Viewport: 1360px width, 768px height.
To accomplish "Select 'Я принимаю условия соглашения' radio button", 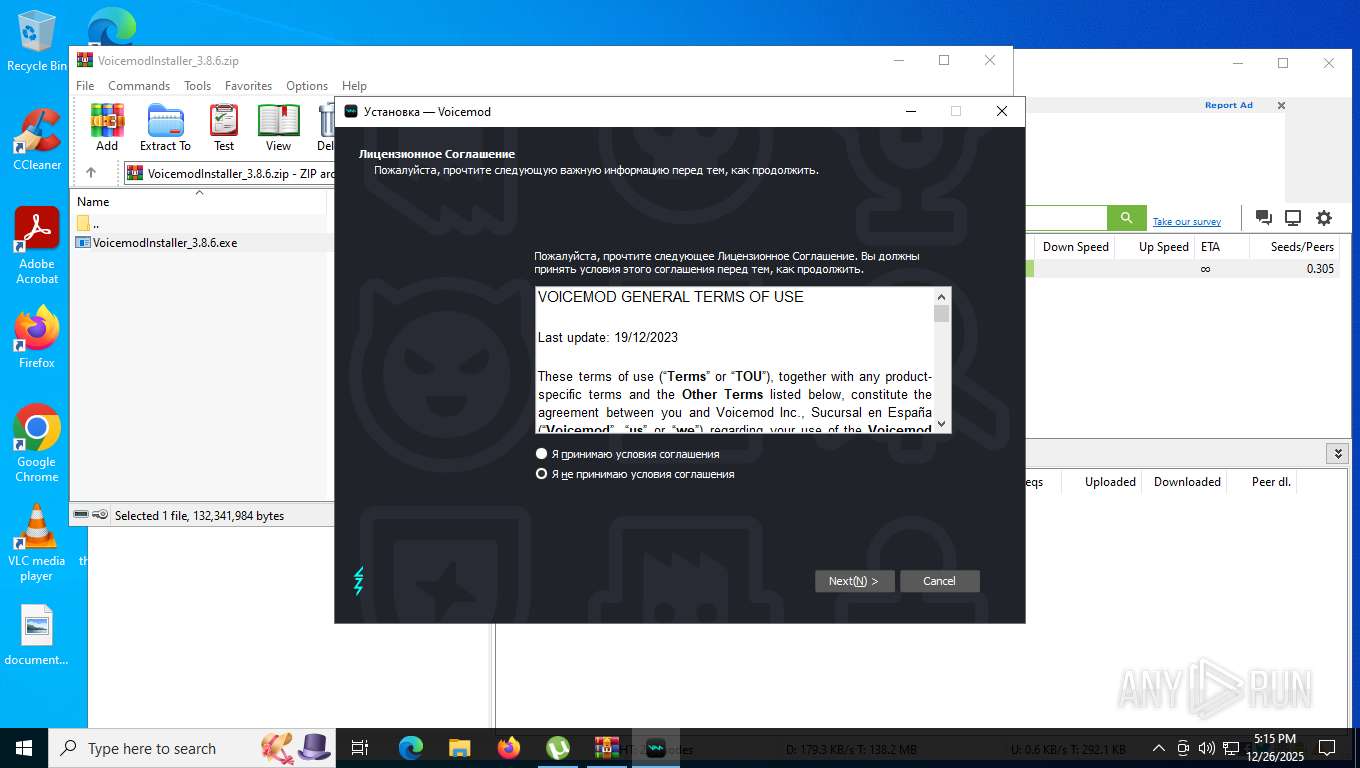I will (x=542, y=454).
